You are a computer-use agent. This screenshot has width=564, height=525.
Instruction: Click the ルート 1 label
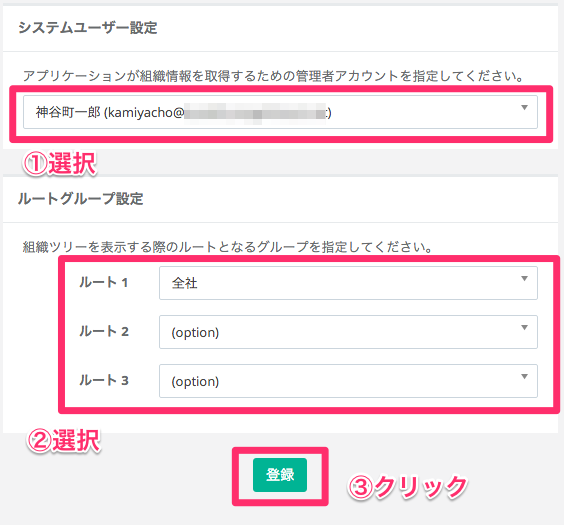[104, 283]
